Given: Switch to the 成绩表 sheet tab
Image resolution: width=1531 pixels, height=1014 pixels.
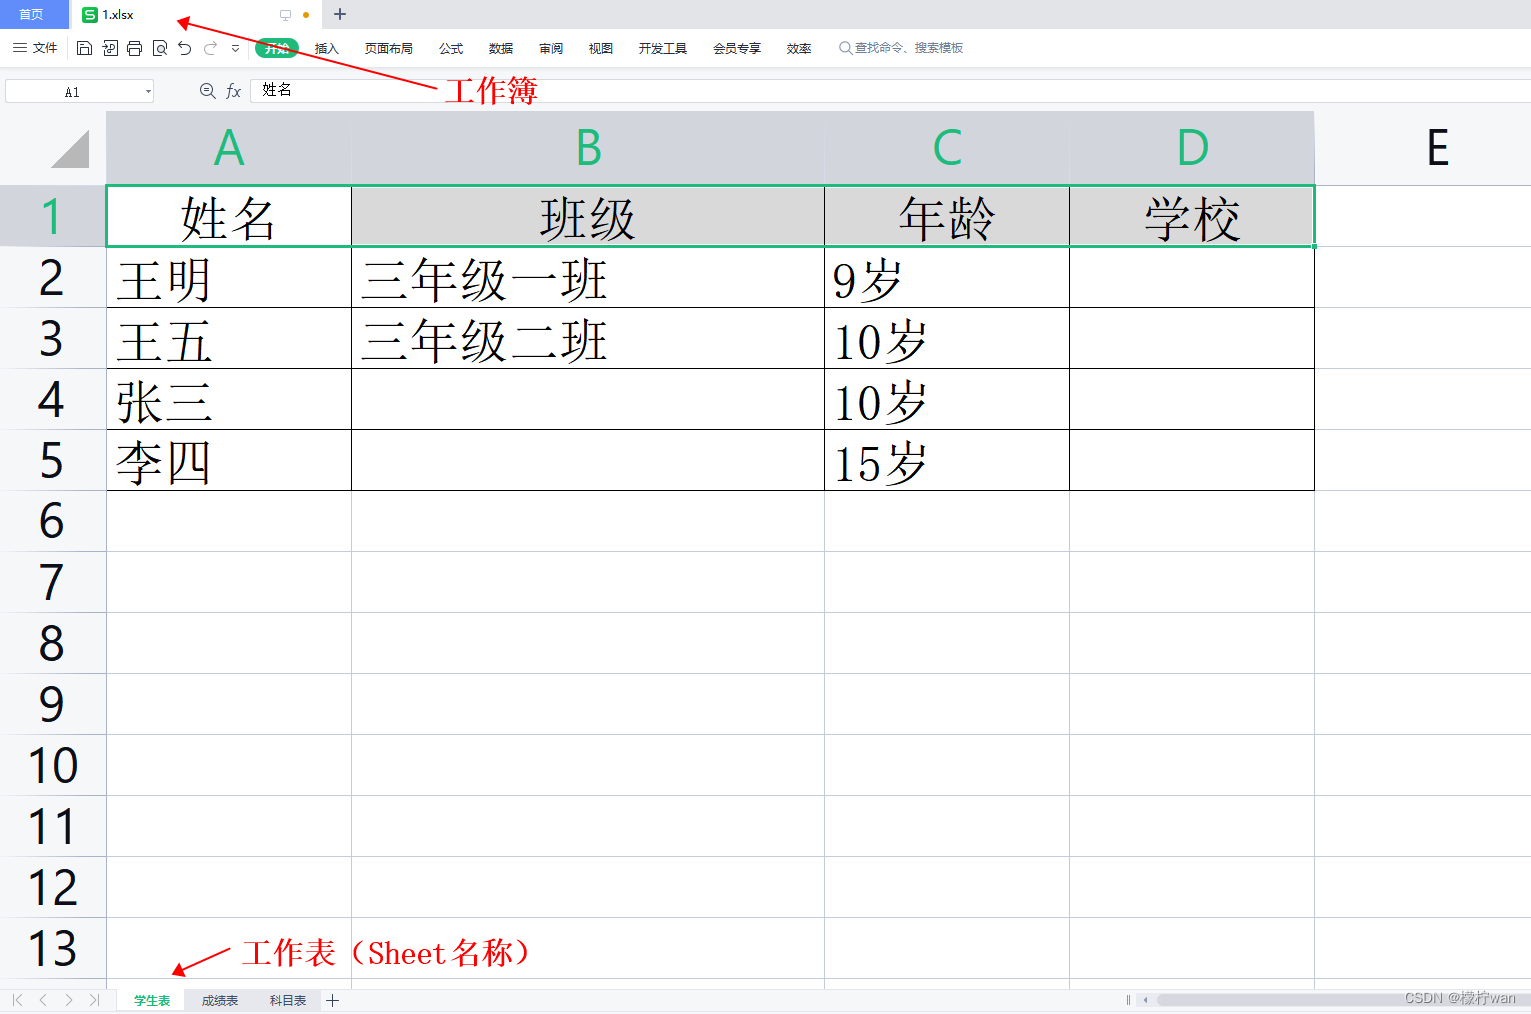Looking at the screenshot, I should (x=220, y=1000).
